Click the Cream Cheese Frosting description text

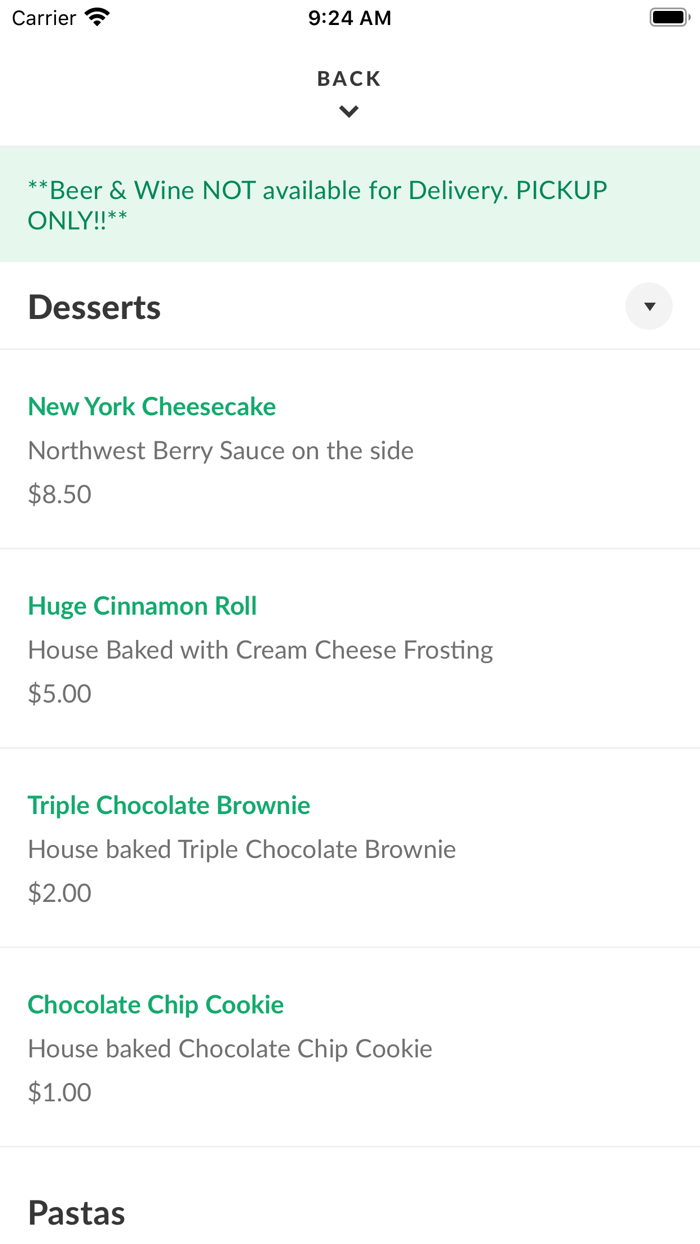[x=261, y=650]
